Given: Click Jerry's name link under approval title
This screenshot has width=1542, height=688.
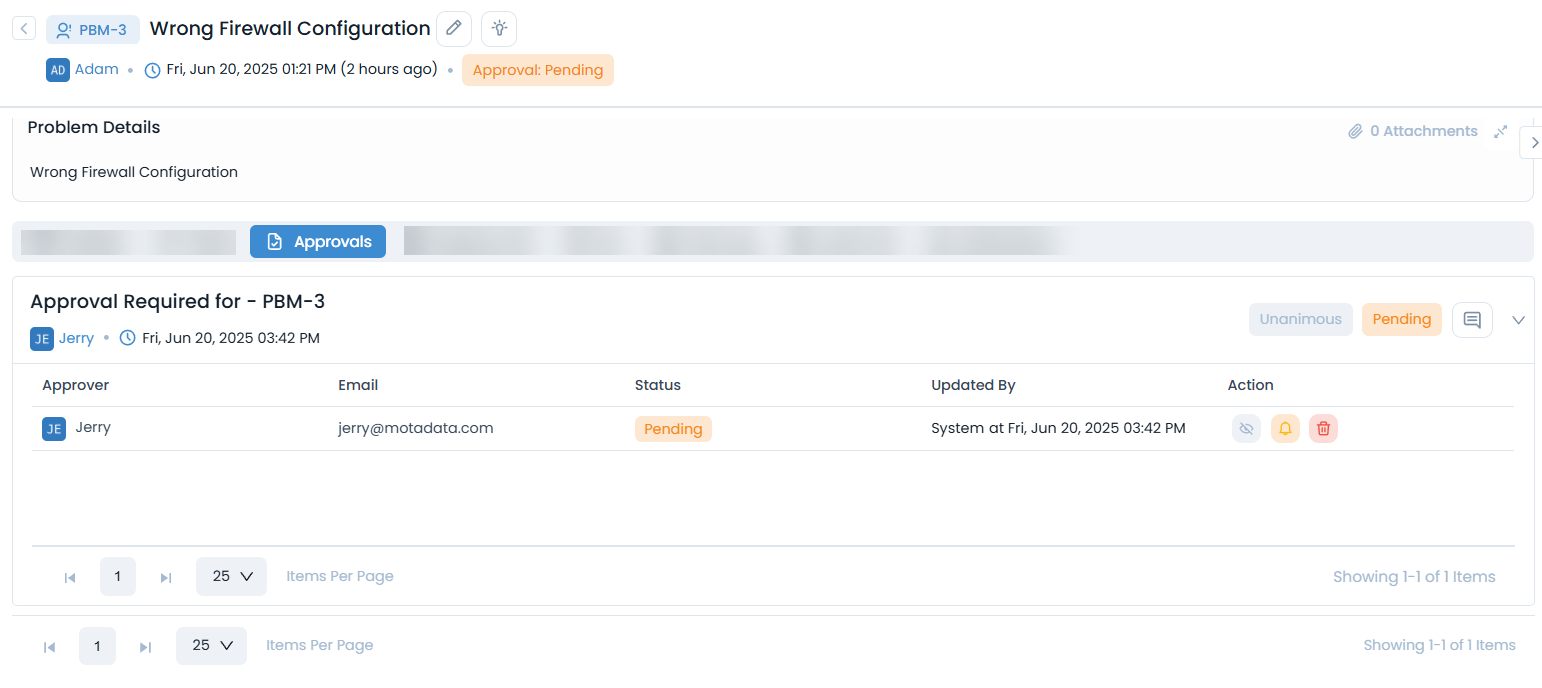Looking at the screenshot, I should click(76, 338).
